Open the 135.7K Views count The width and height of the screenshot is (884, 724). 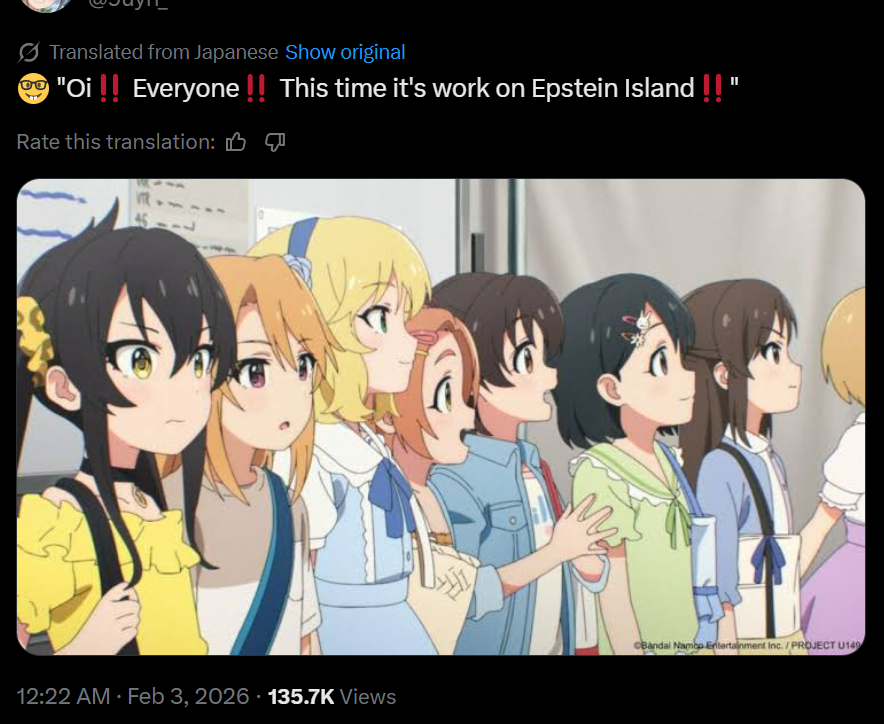tap(332, 696)
